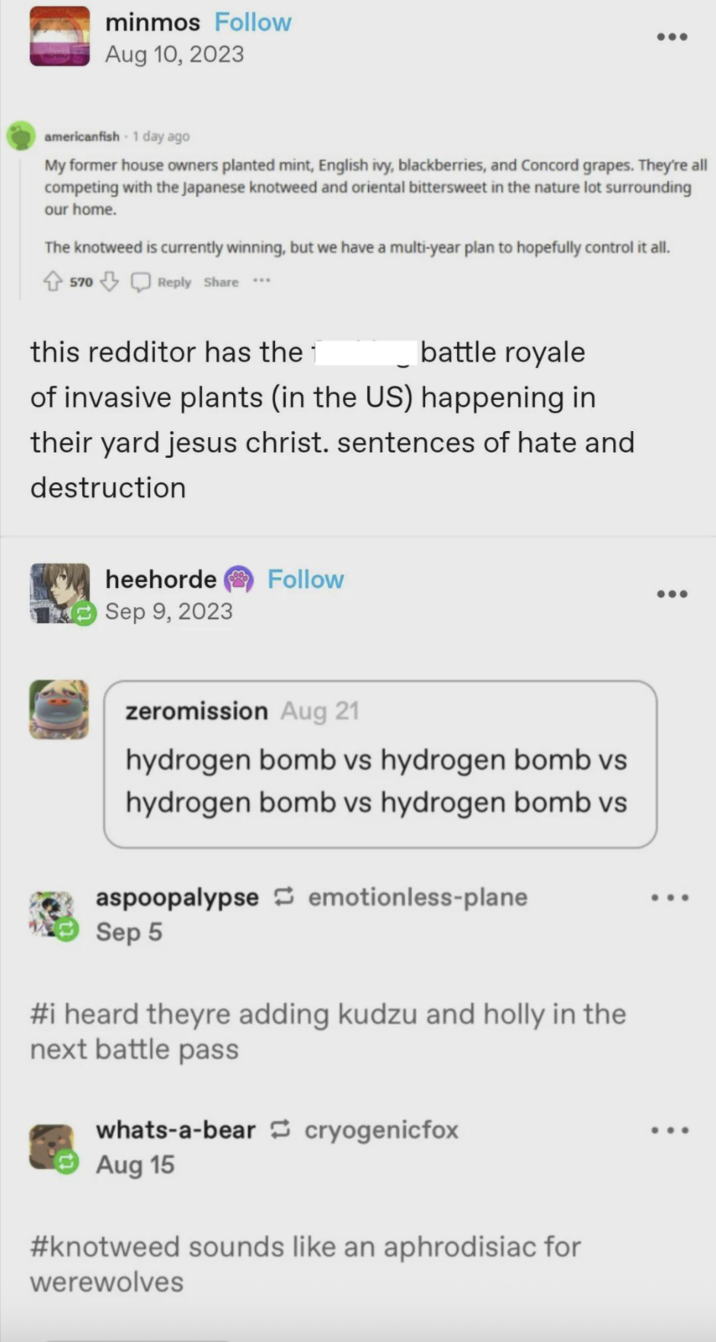
Task: Click the Share link under the comment
Action: coord(221,282)
